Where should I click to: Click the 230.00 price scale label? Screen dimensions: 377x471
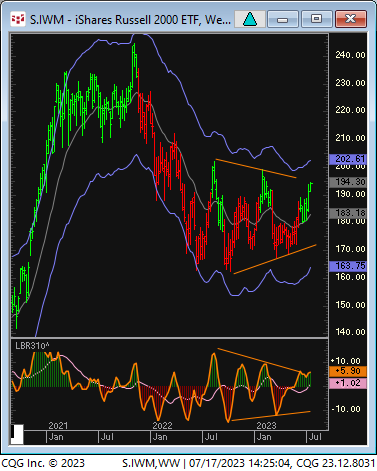point(350,83)
